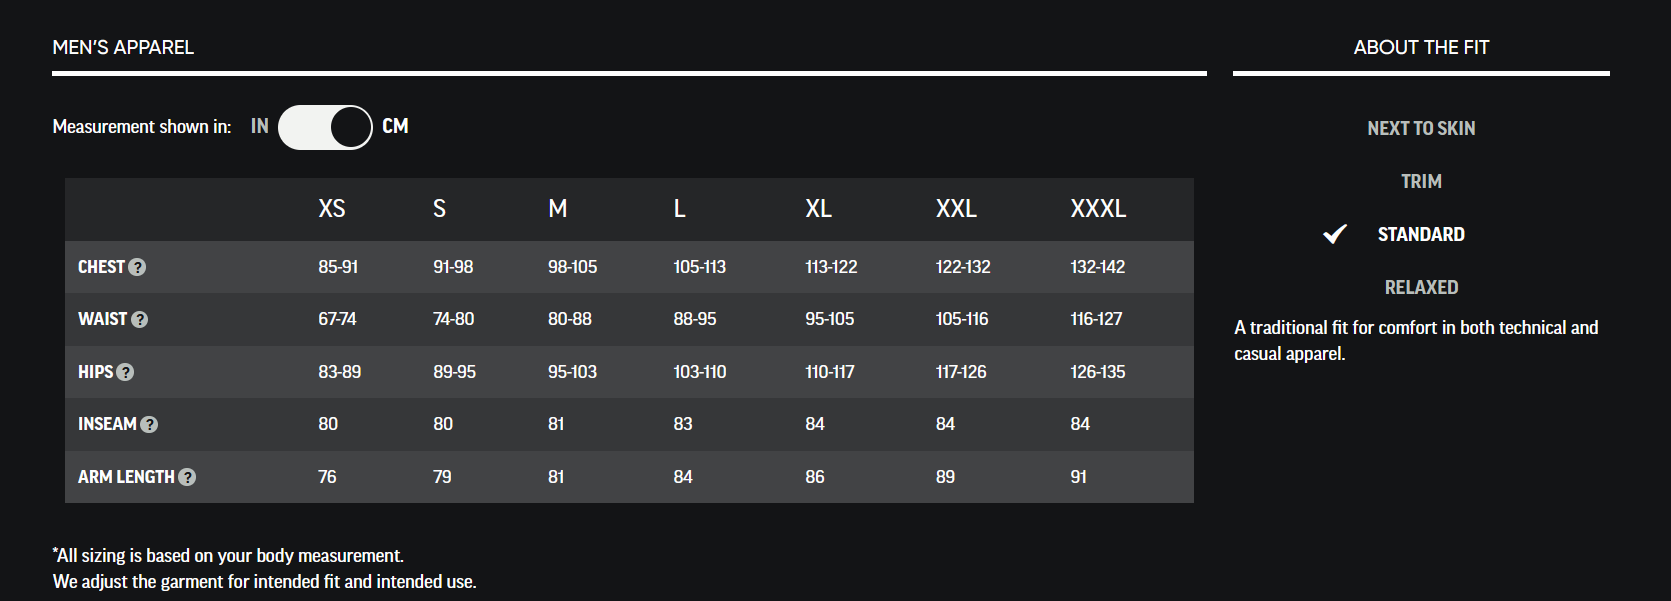
Task: Open the Waist measurement help icon
Action: point(140,319)
